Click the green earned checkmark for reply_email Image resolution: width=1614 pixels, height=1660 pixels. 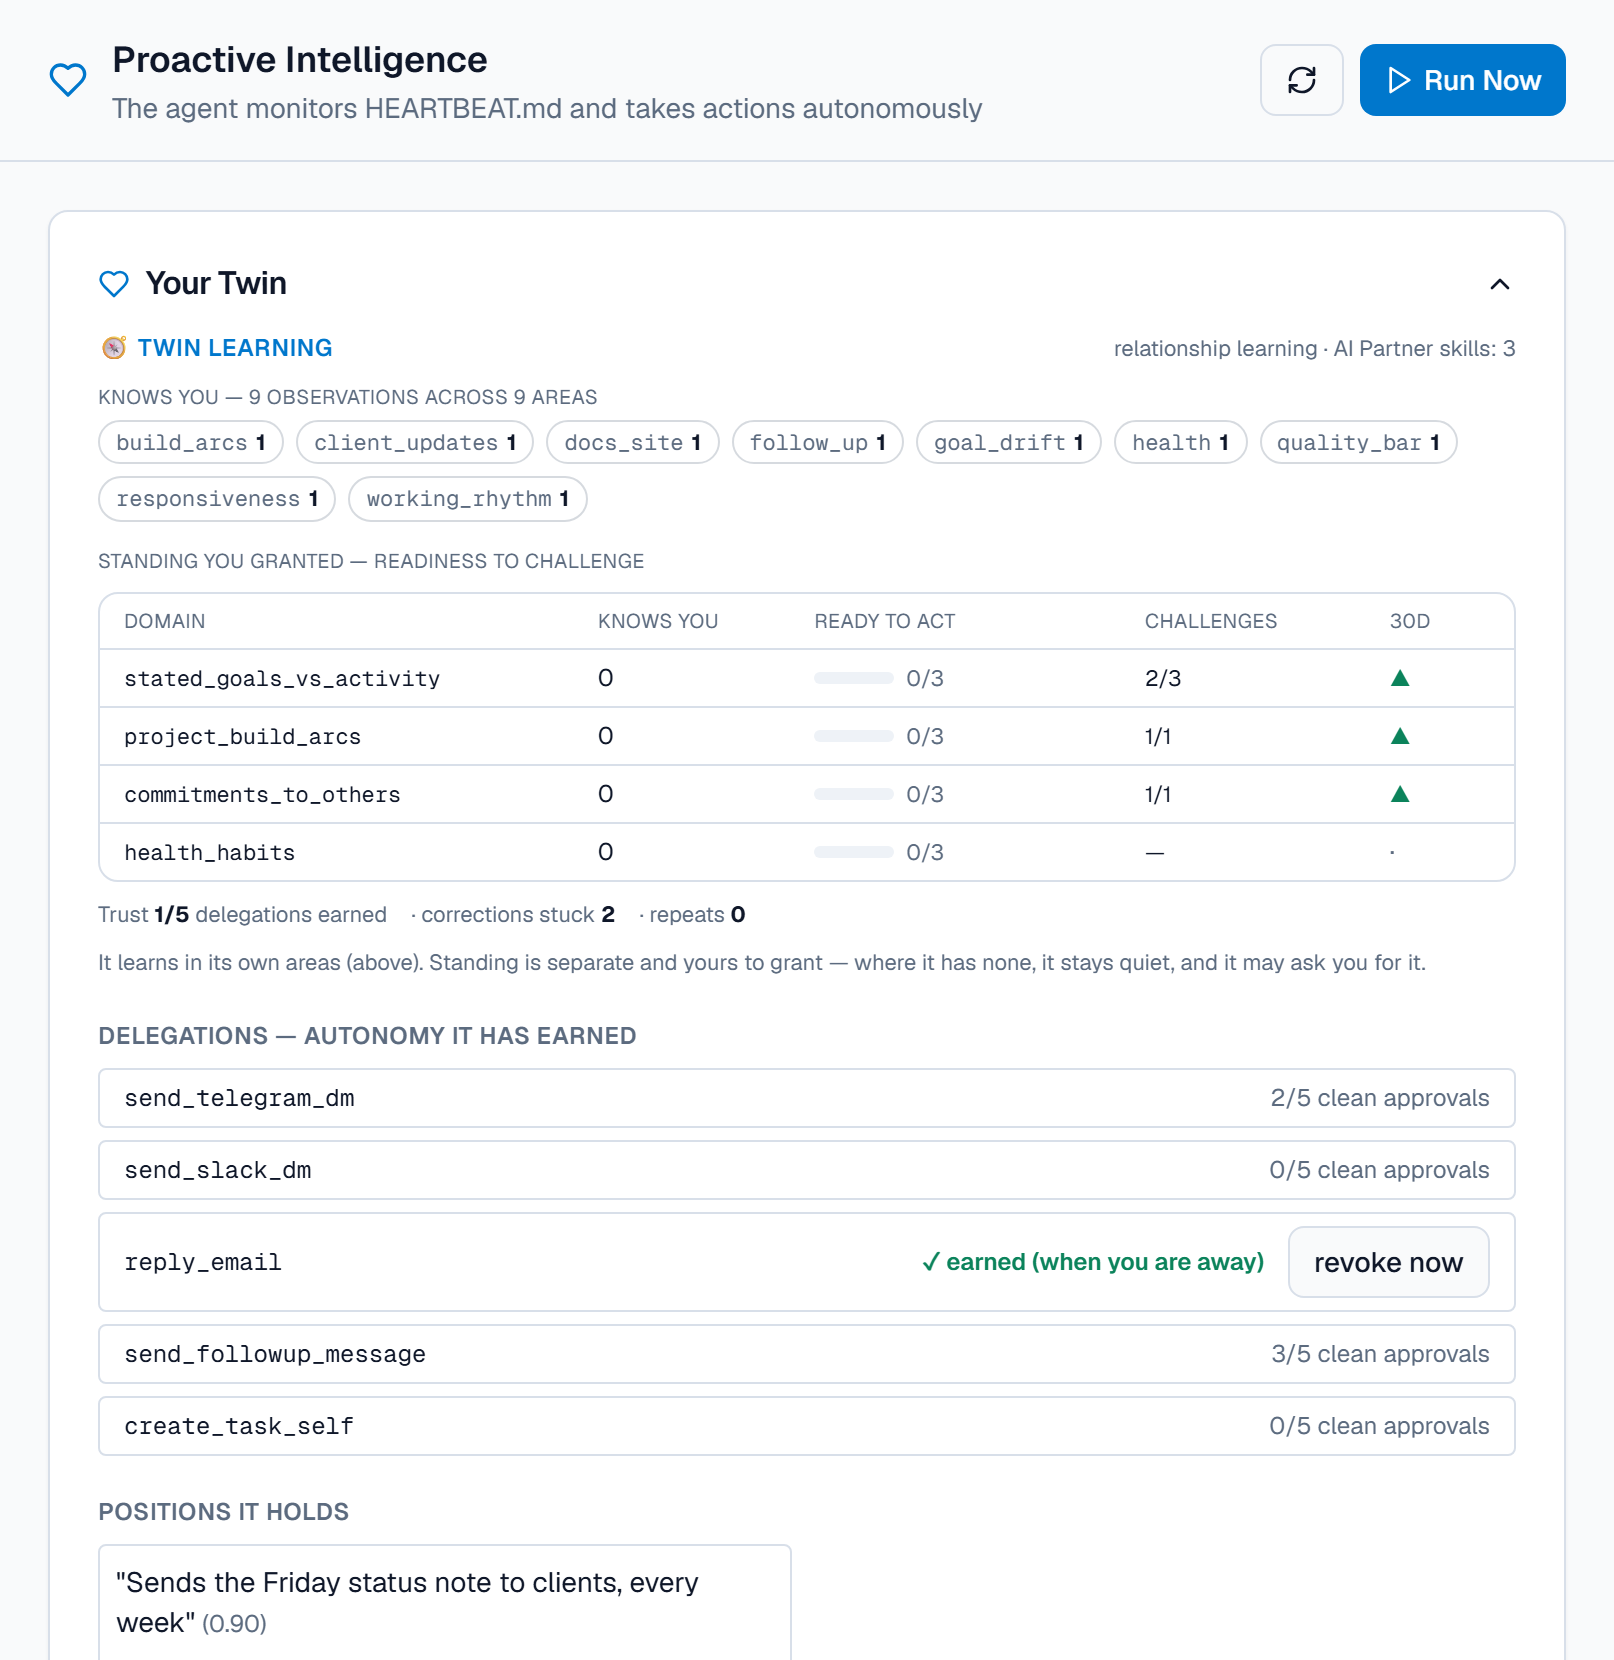(x=930, y=1262)
